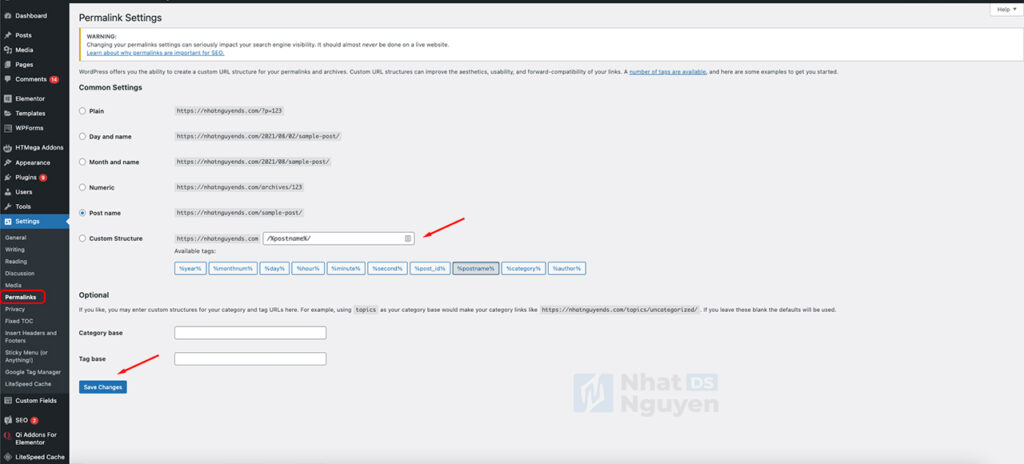The image size is (1024, 464).
Task: Insert the %author% tag
Action: pyautogui.click(x=567, y=269)
